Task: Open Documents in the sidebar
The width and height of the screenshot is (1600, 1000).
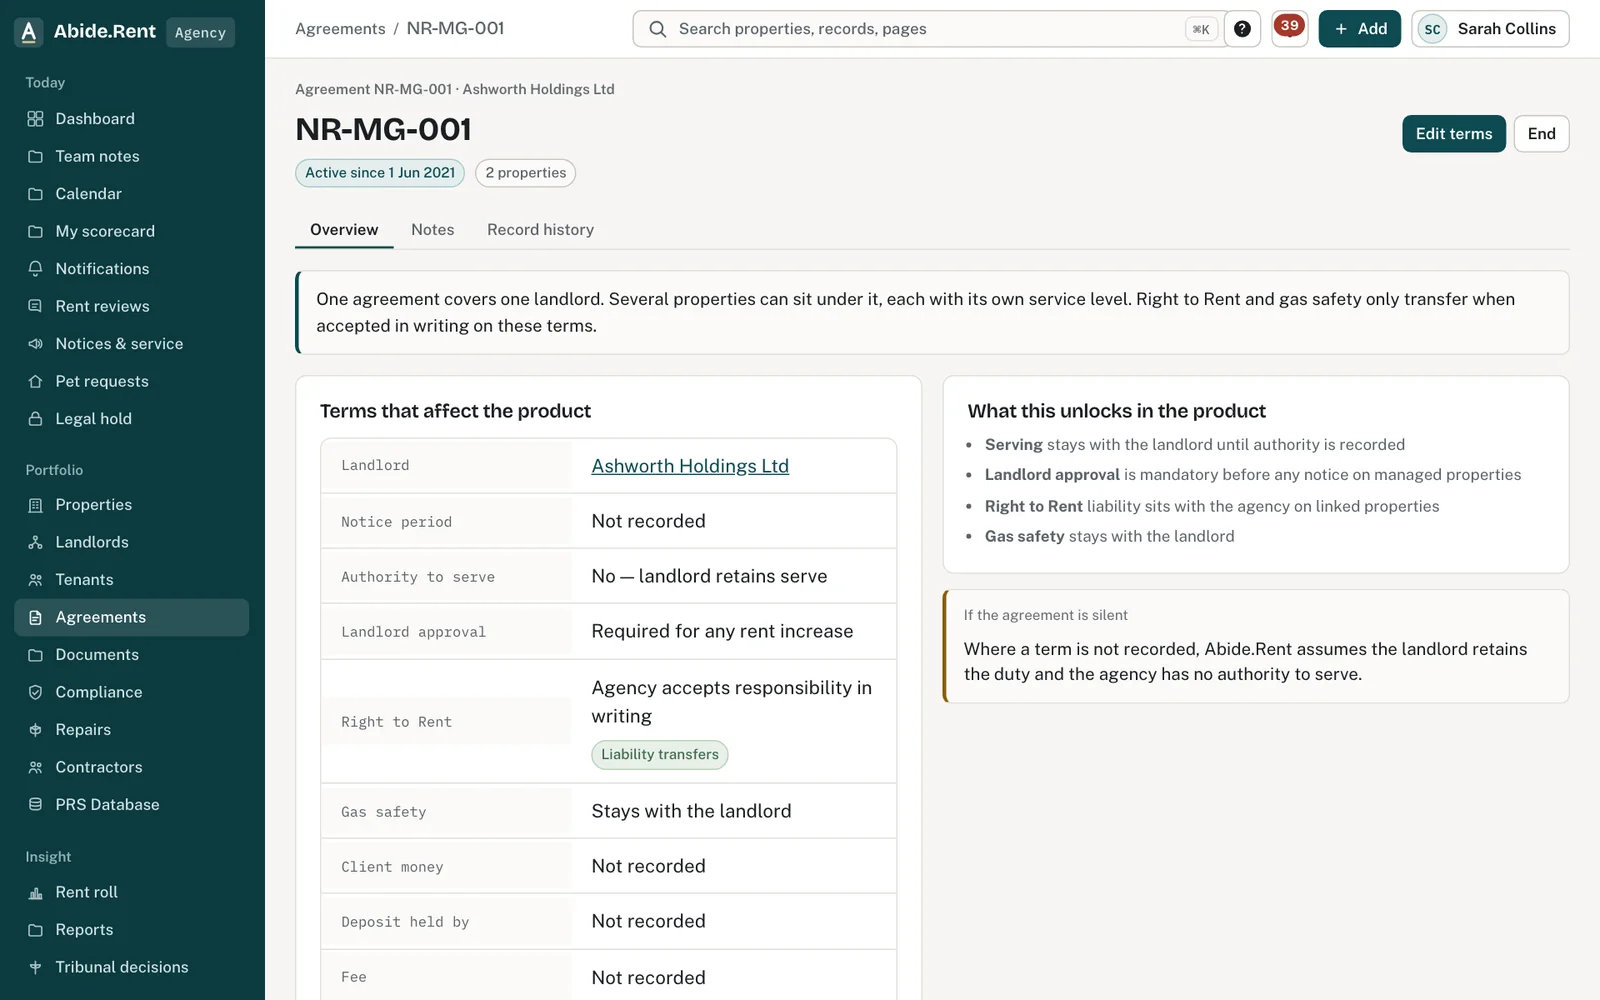Action: coord(132,655)
